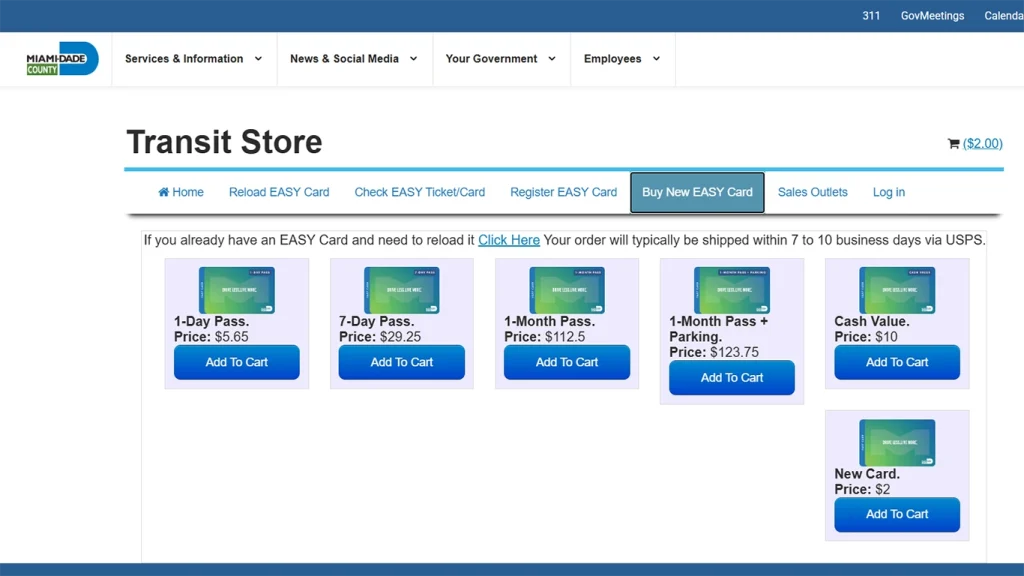
Task: Click the New Card card image
Action: tap(897, 443)
